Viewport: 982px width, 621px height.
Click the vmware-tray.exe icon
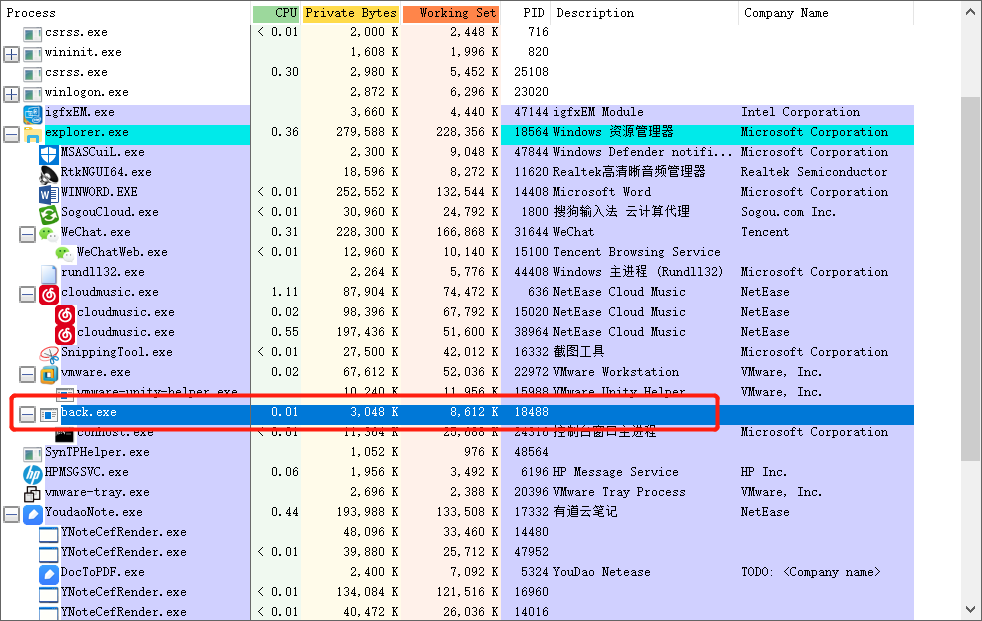[x=33, y=494]
